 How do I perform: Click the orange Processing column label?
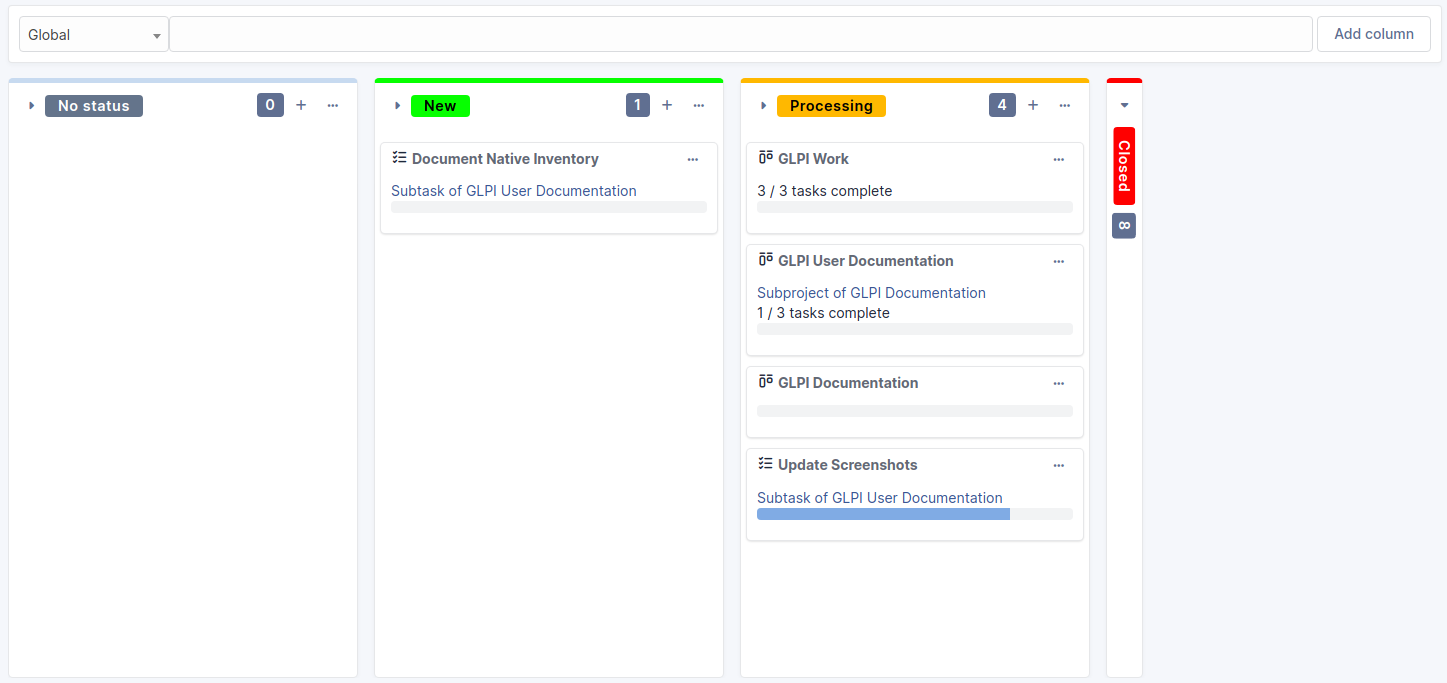point(831,106)
